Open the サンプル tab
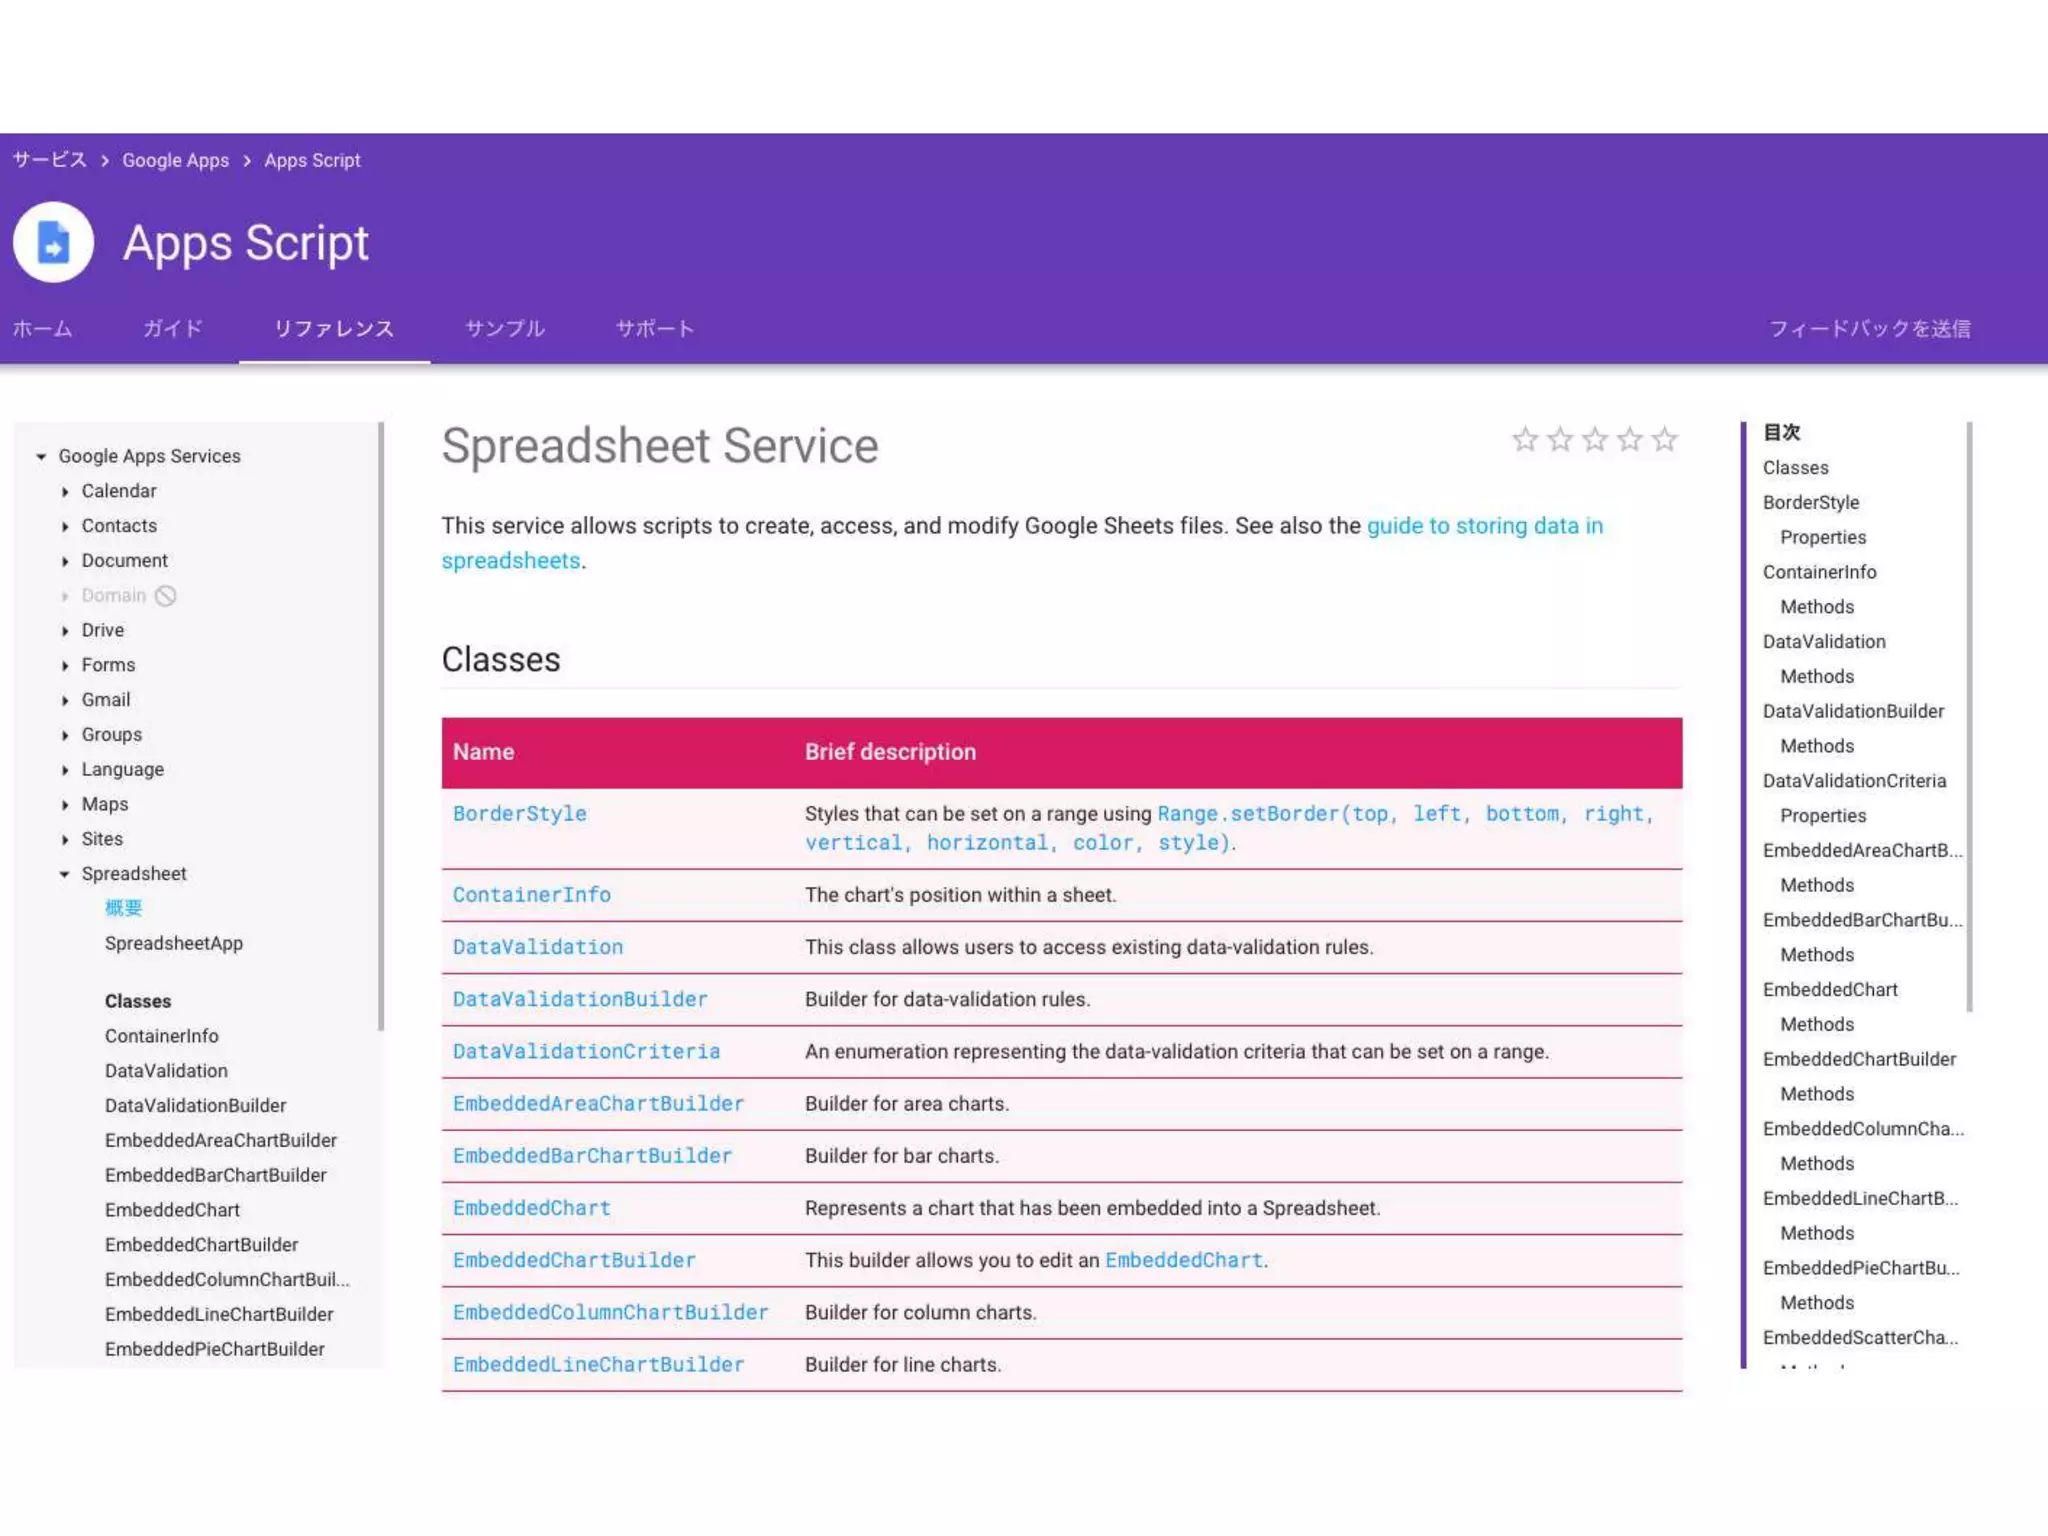This screenshot has height=1536, width=2048. click(505, 329)
